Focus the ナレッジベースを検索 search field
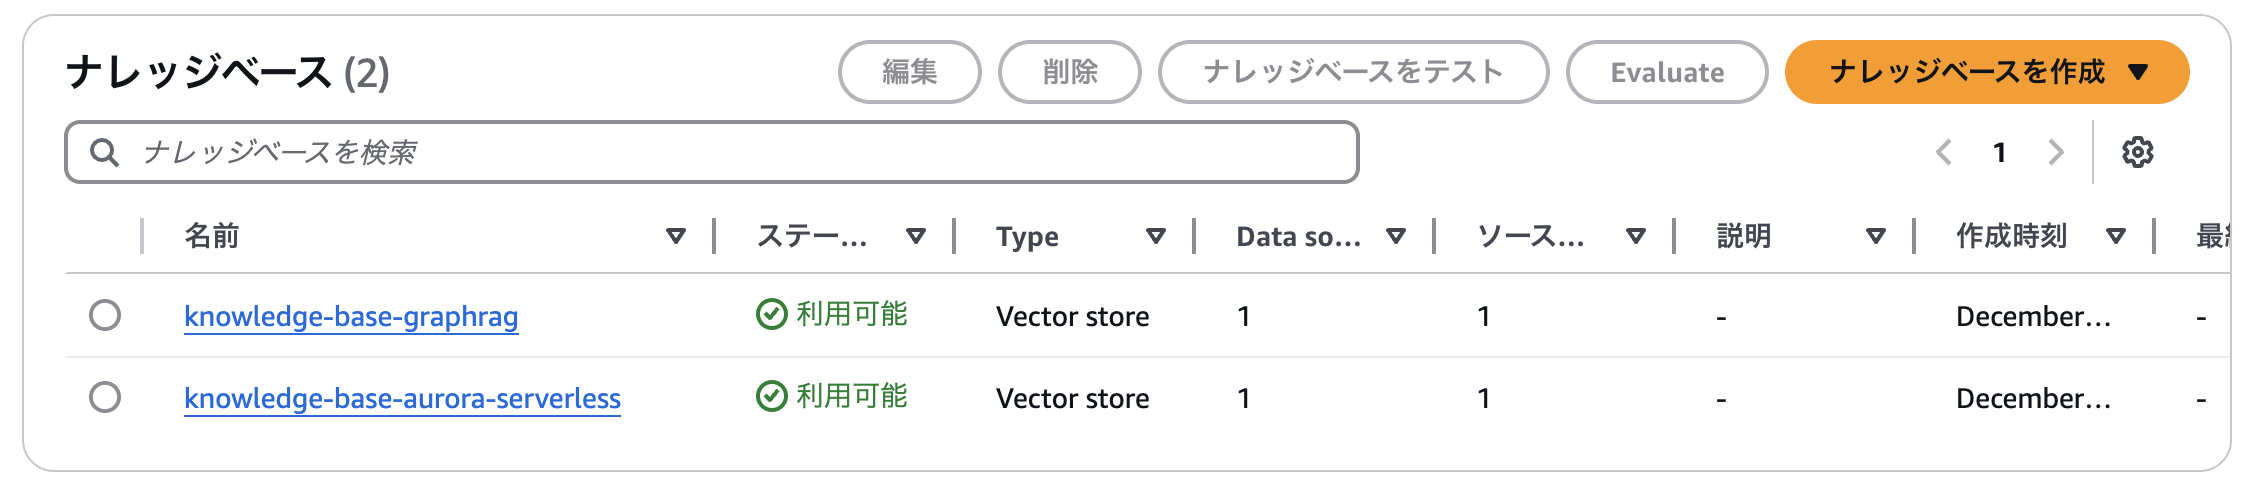Image resolution: width=2248 pixels, height=486 pixels. click(x=740, y=153)
